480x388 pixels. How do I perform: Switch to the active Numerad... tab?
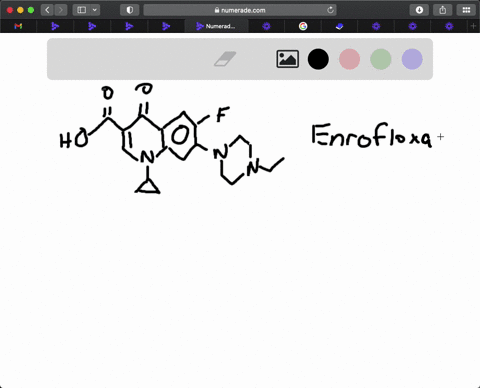(x=216, y=26)
